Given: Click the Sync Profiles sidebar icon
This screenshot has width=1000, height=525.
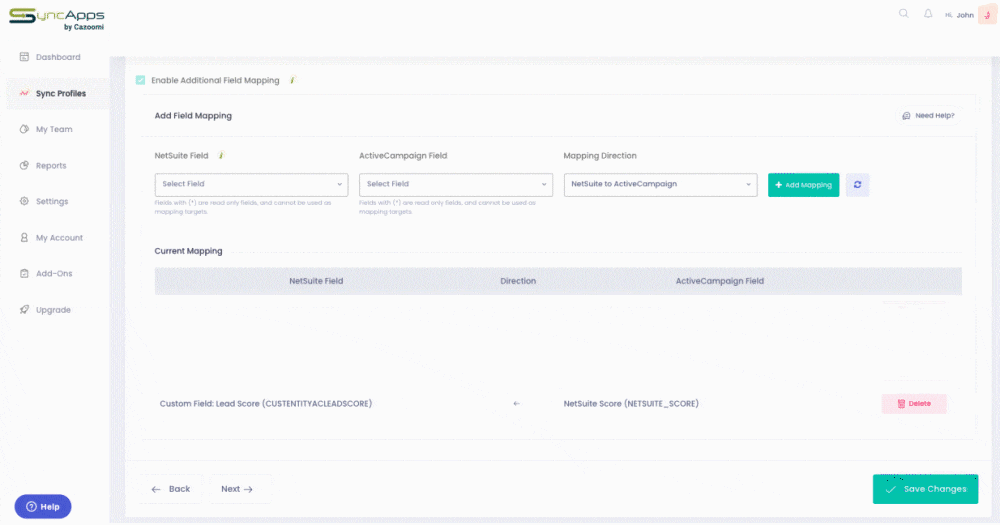Looking at the screenshot, I should coord(24,93).
